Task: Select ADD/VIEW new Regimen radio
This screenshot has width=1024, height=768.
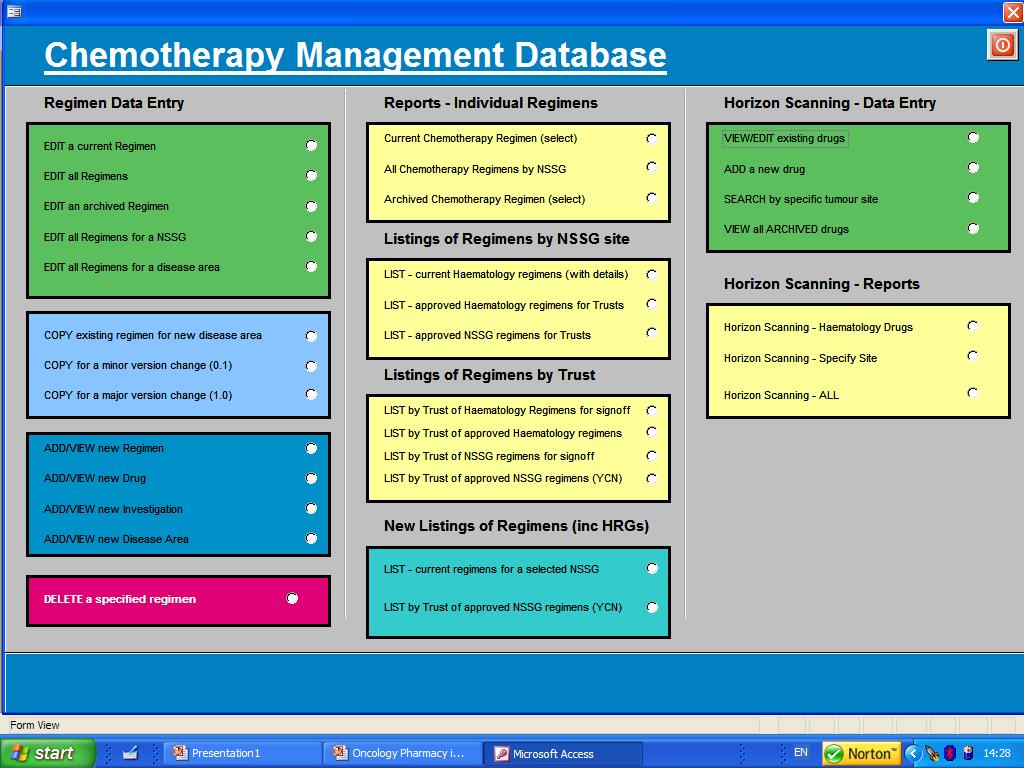Action: point(312,448)
